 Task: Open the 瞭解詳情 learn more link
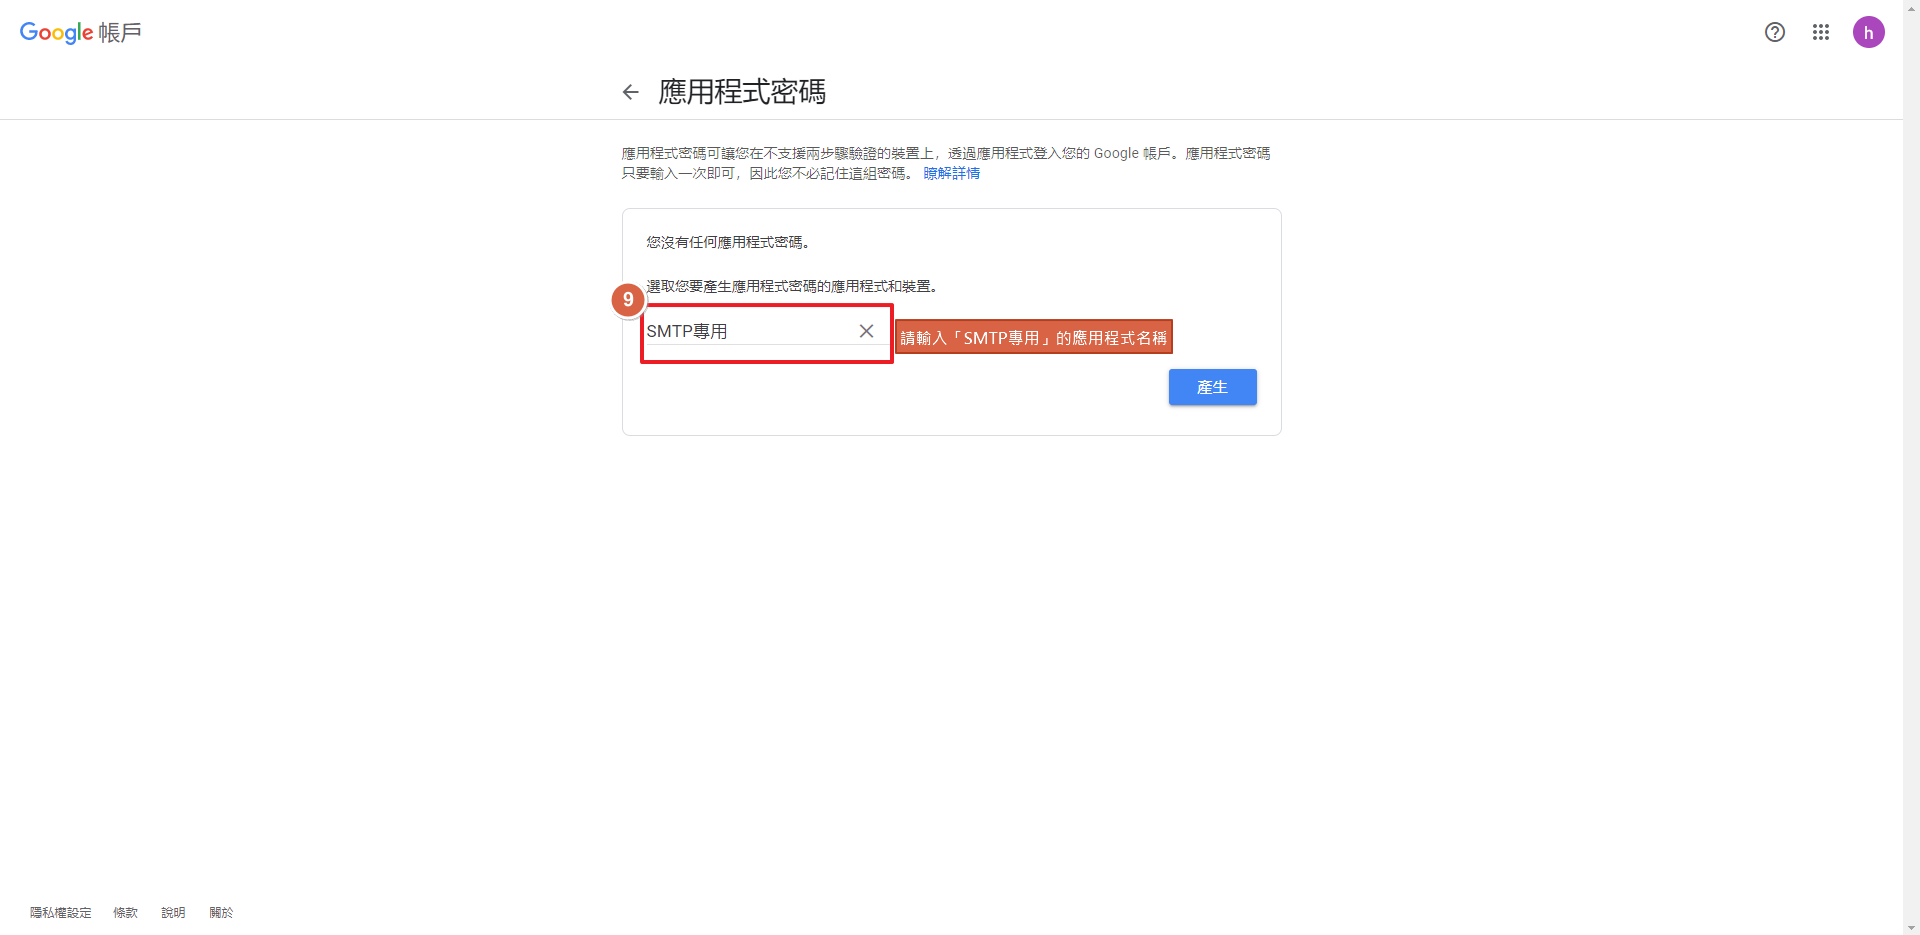click(951, 173)
